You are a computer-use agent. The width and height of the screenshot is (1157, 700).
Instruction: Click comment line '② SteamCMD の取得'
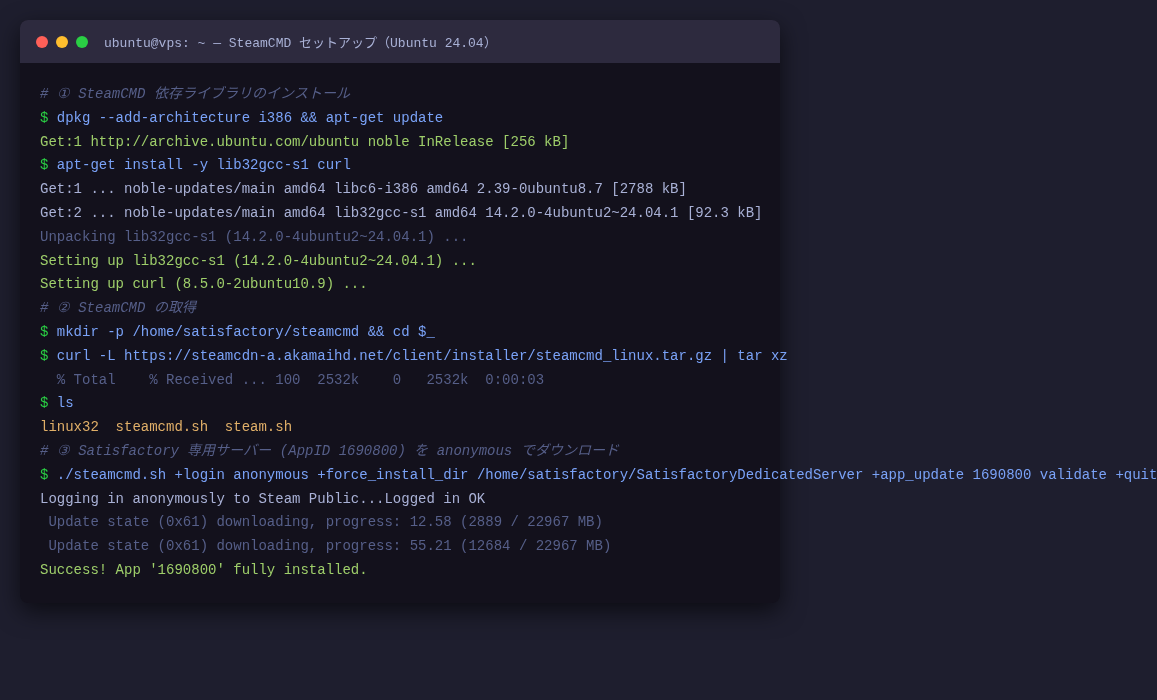(x=118, y=308)
